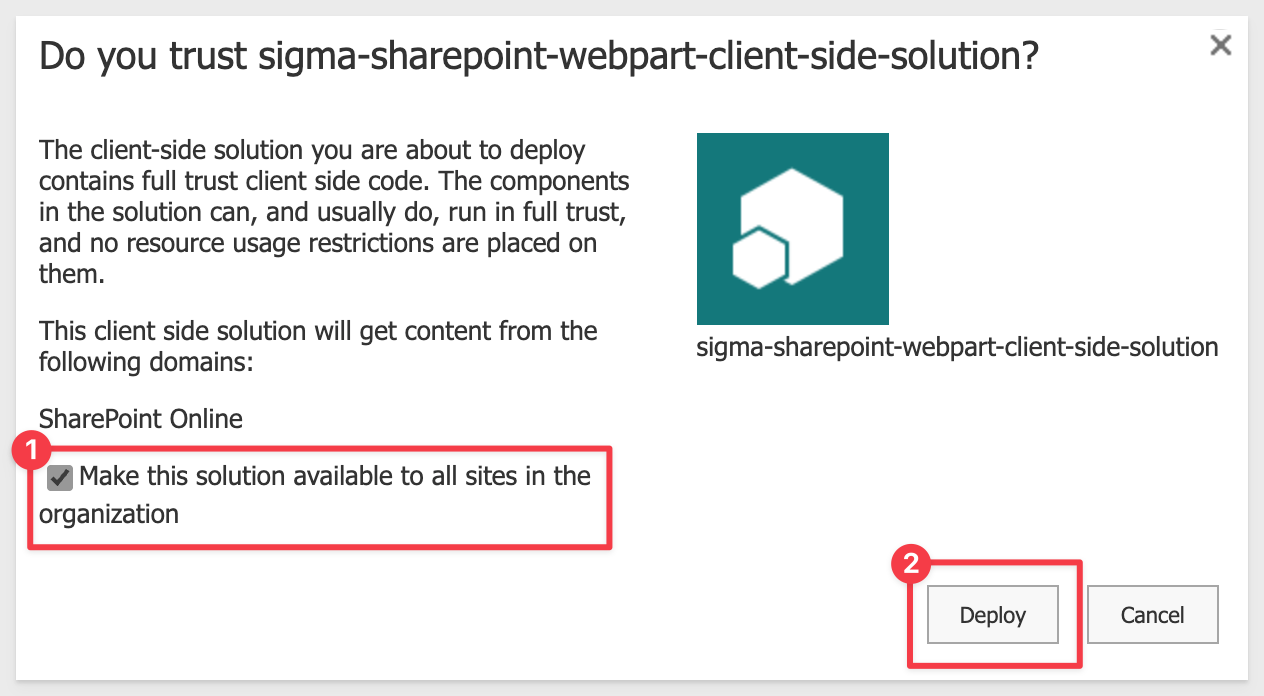Cancel the trust dialog
Image resolution: width=1264 pixels, height=696 pixels.
point(1152,615)
